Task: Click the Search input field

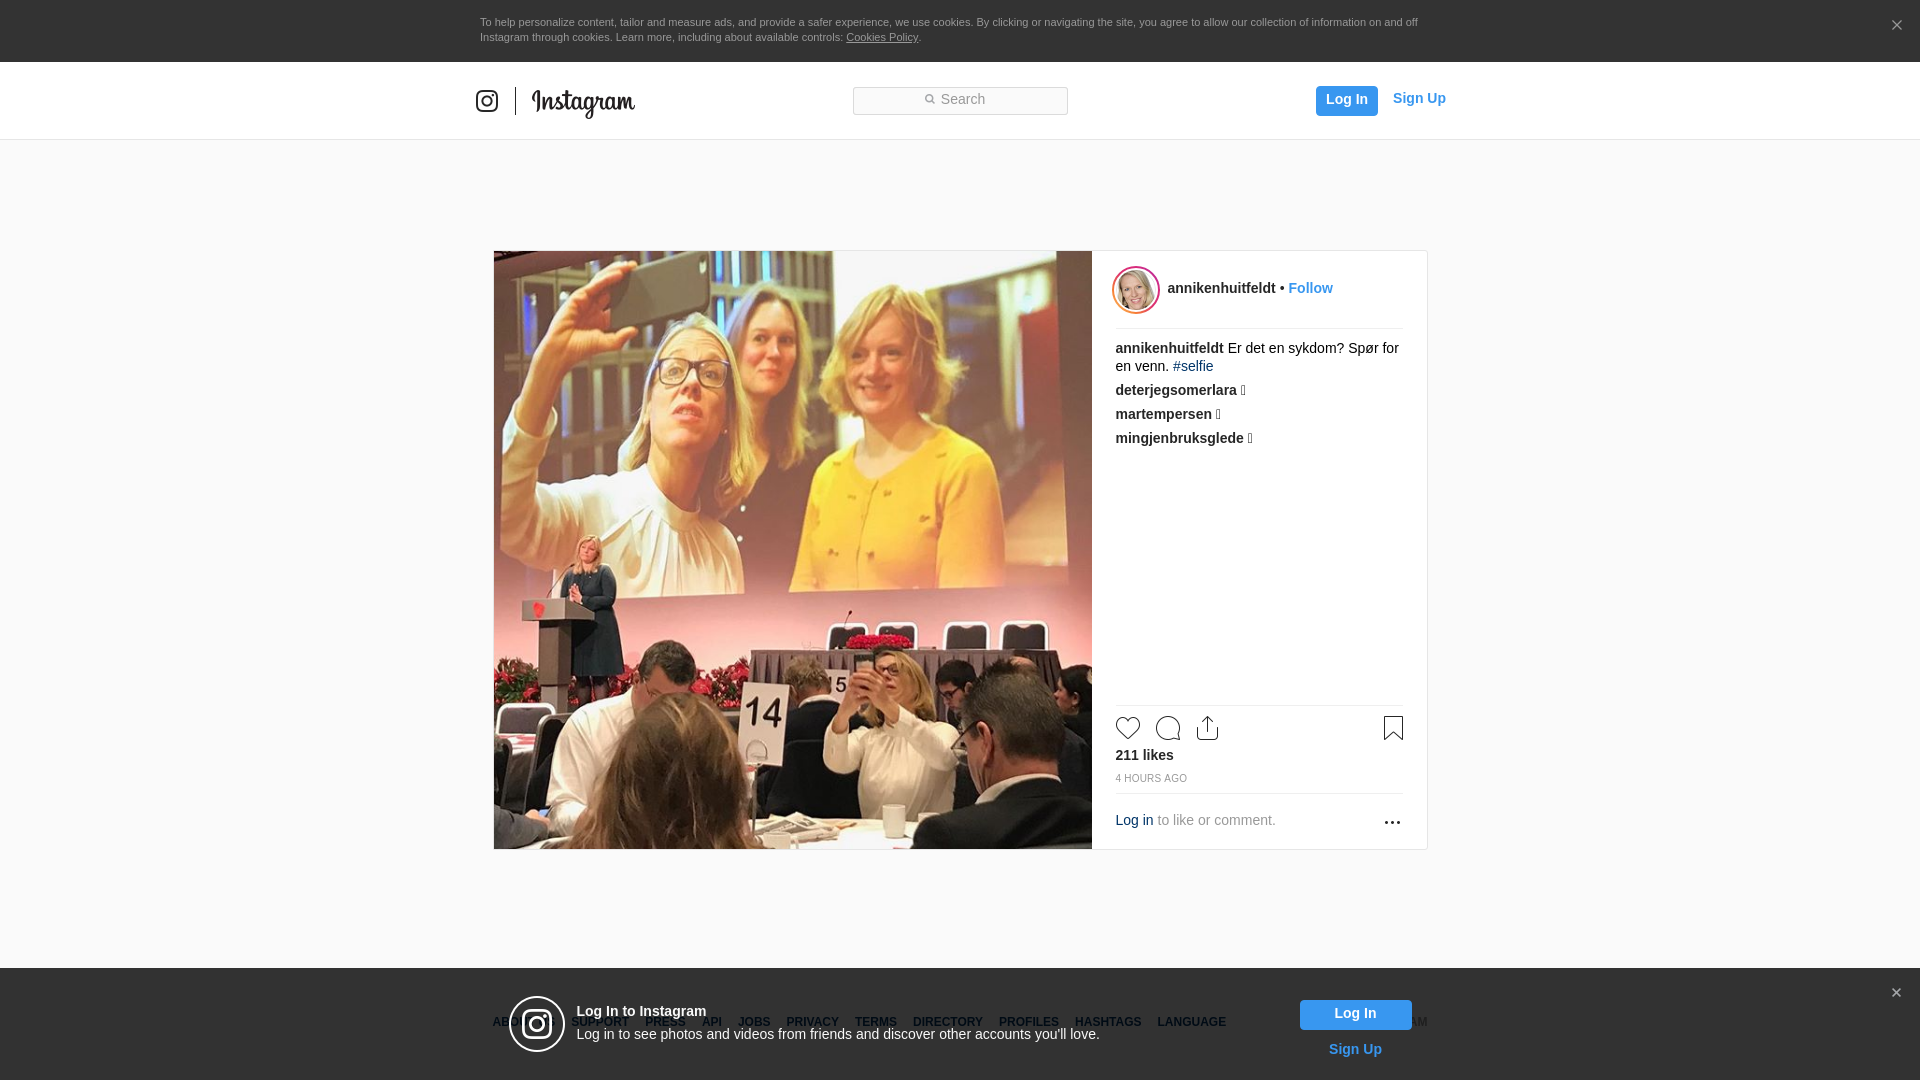Action: 960,100
